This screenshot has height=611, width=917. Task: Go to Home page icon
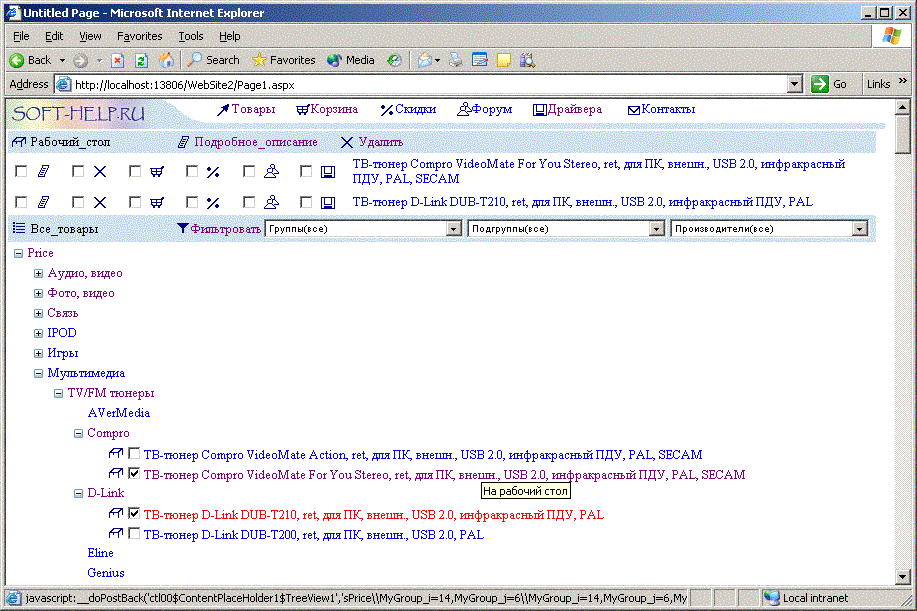pos(166,60)
